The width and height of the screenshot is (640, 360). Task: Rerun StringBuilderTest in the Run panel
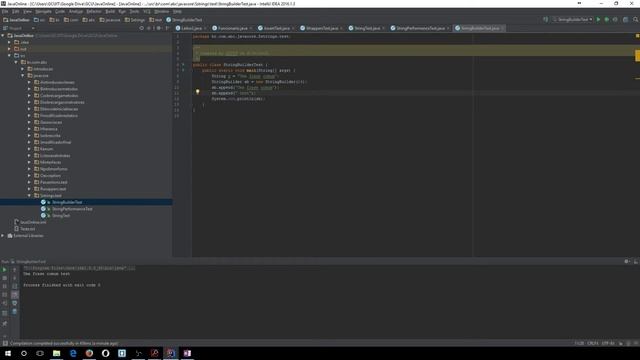[x=4, y=270]
